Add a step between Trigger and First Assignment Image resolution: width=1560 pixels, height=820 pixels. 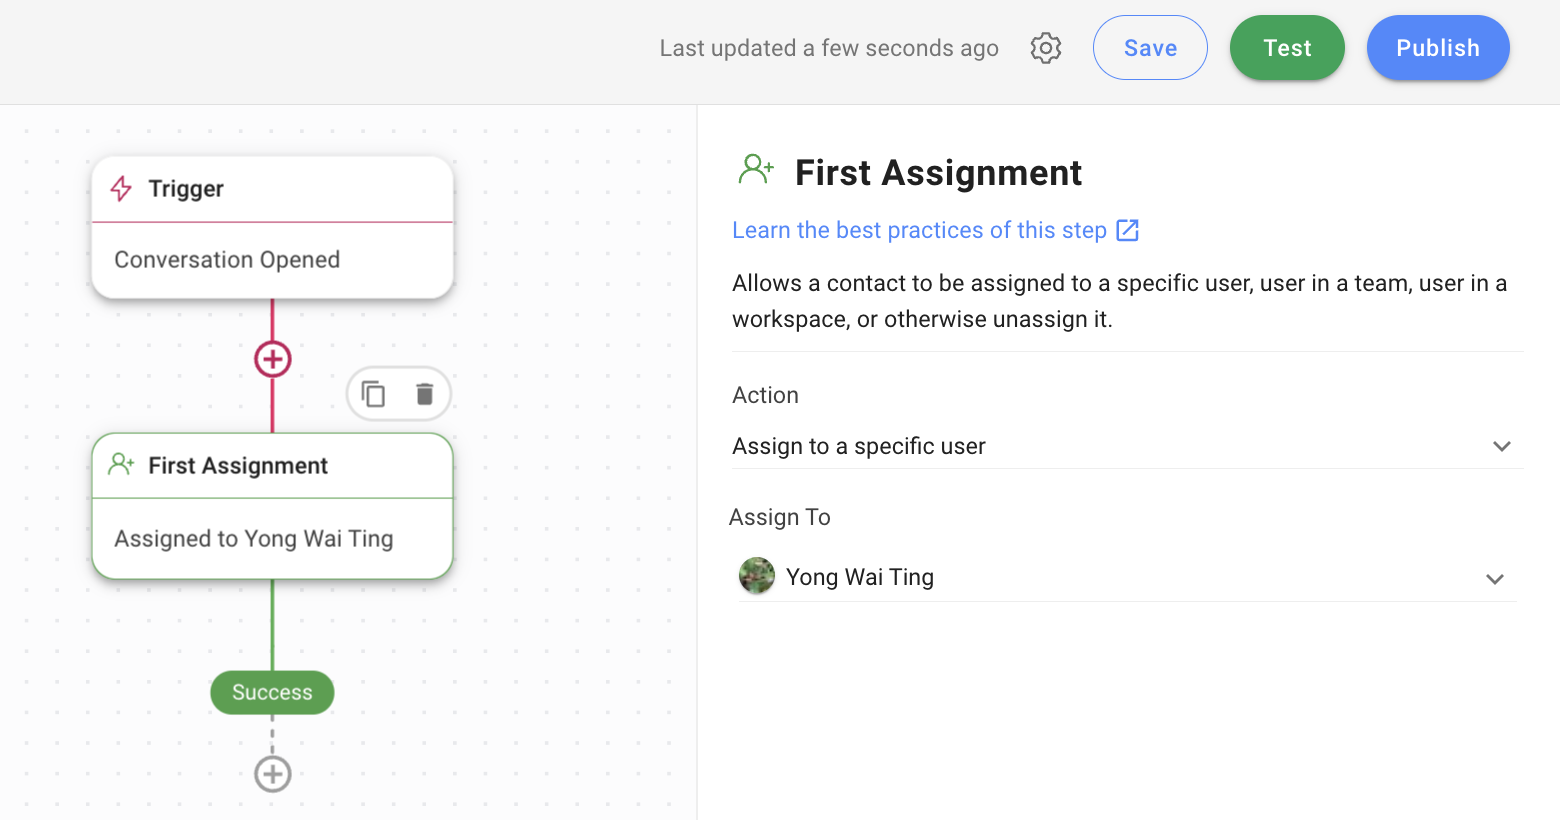point(272,358)
